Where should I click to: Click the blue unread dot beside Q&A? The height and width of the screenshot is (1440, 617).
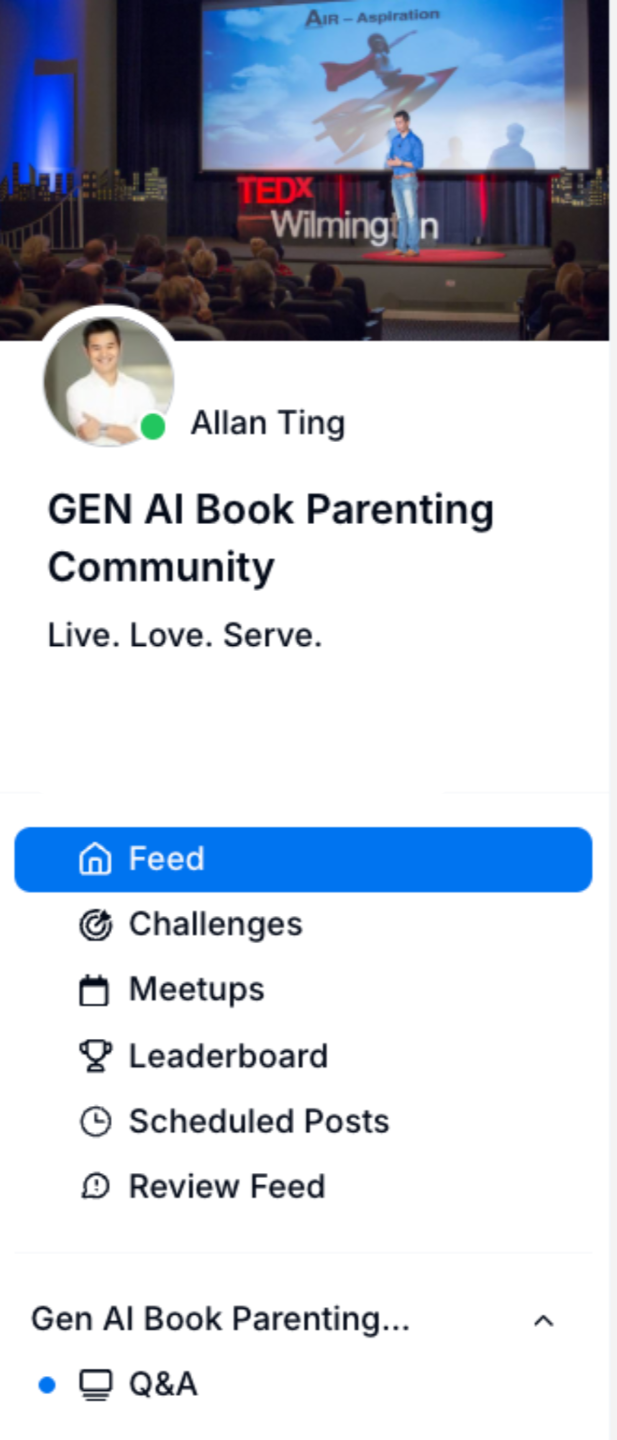47,1385
